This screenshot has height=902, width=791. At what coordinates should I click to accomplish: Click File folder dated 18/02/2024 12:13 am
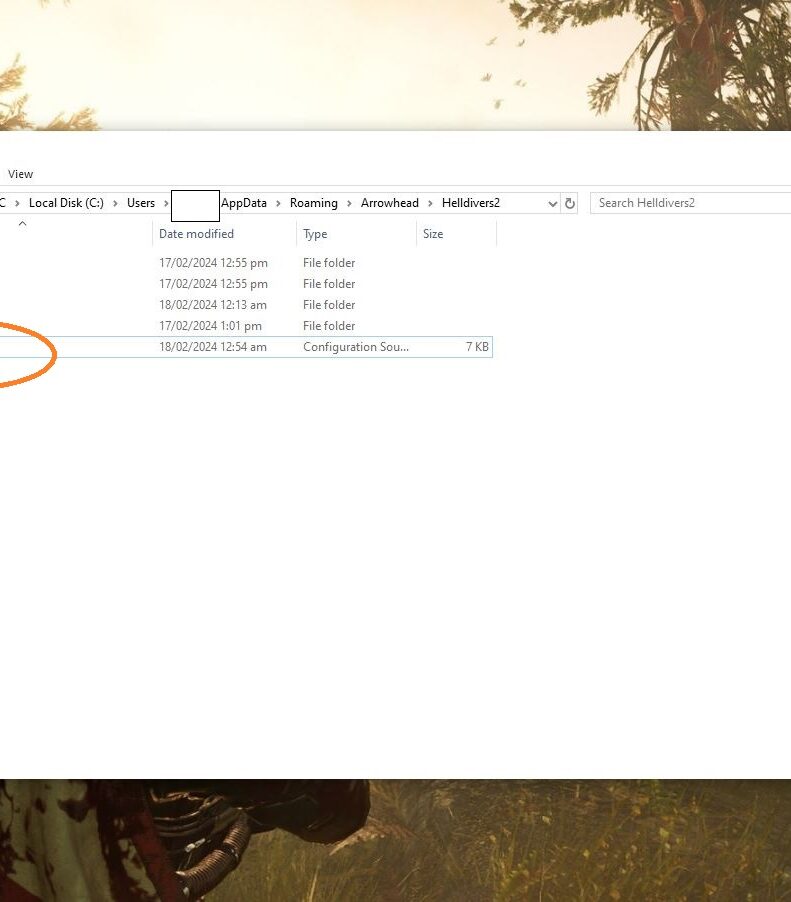[329, 305]
